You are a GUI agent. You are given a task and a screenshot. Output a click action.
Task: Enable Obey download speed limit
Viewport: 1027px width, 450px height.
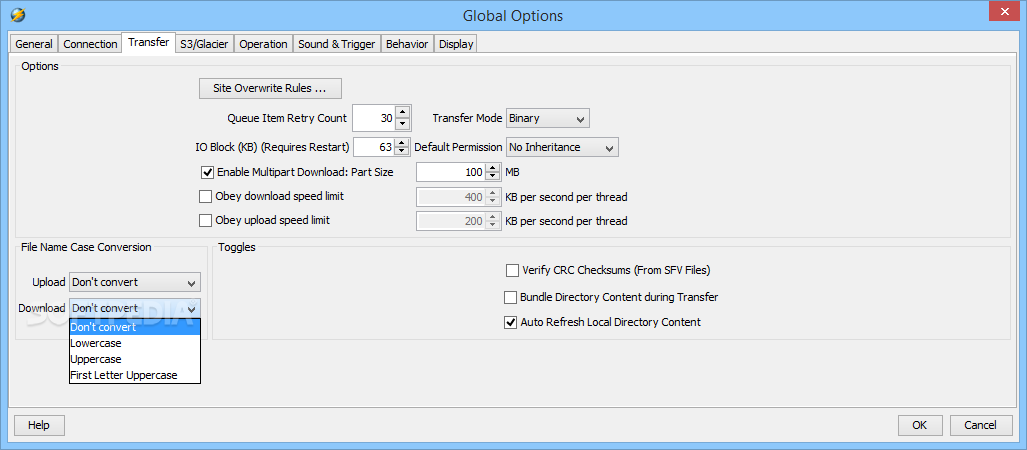206,196
